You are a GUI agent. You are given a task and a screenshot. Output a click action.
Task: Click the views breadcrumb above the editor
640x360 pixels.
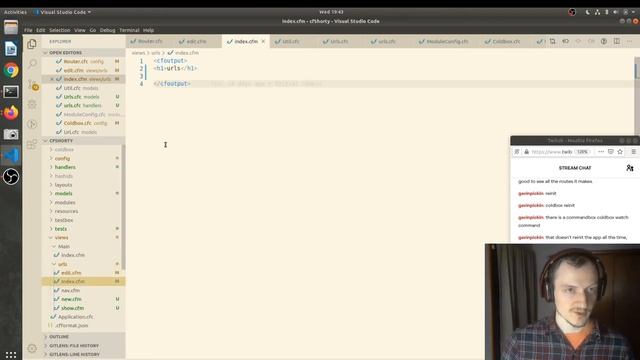(x=138, y=53)
